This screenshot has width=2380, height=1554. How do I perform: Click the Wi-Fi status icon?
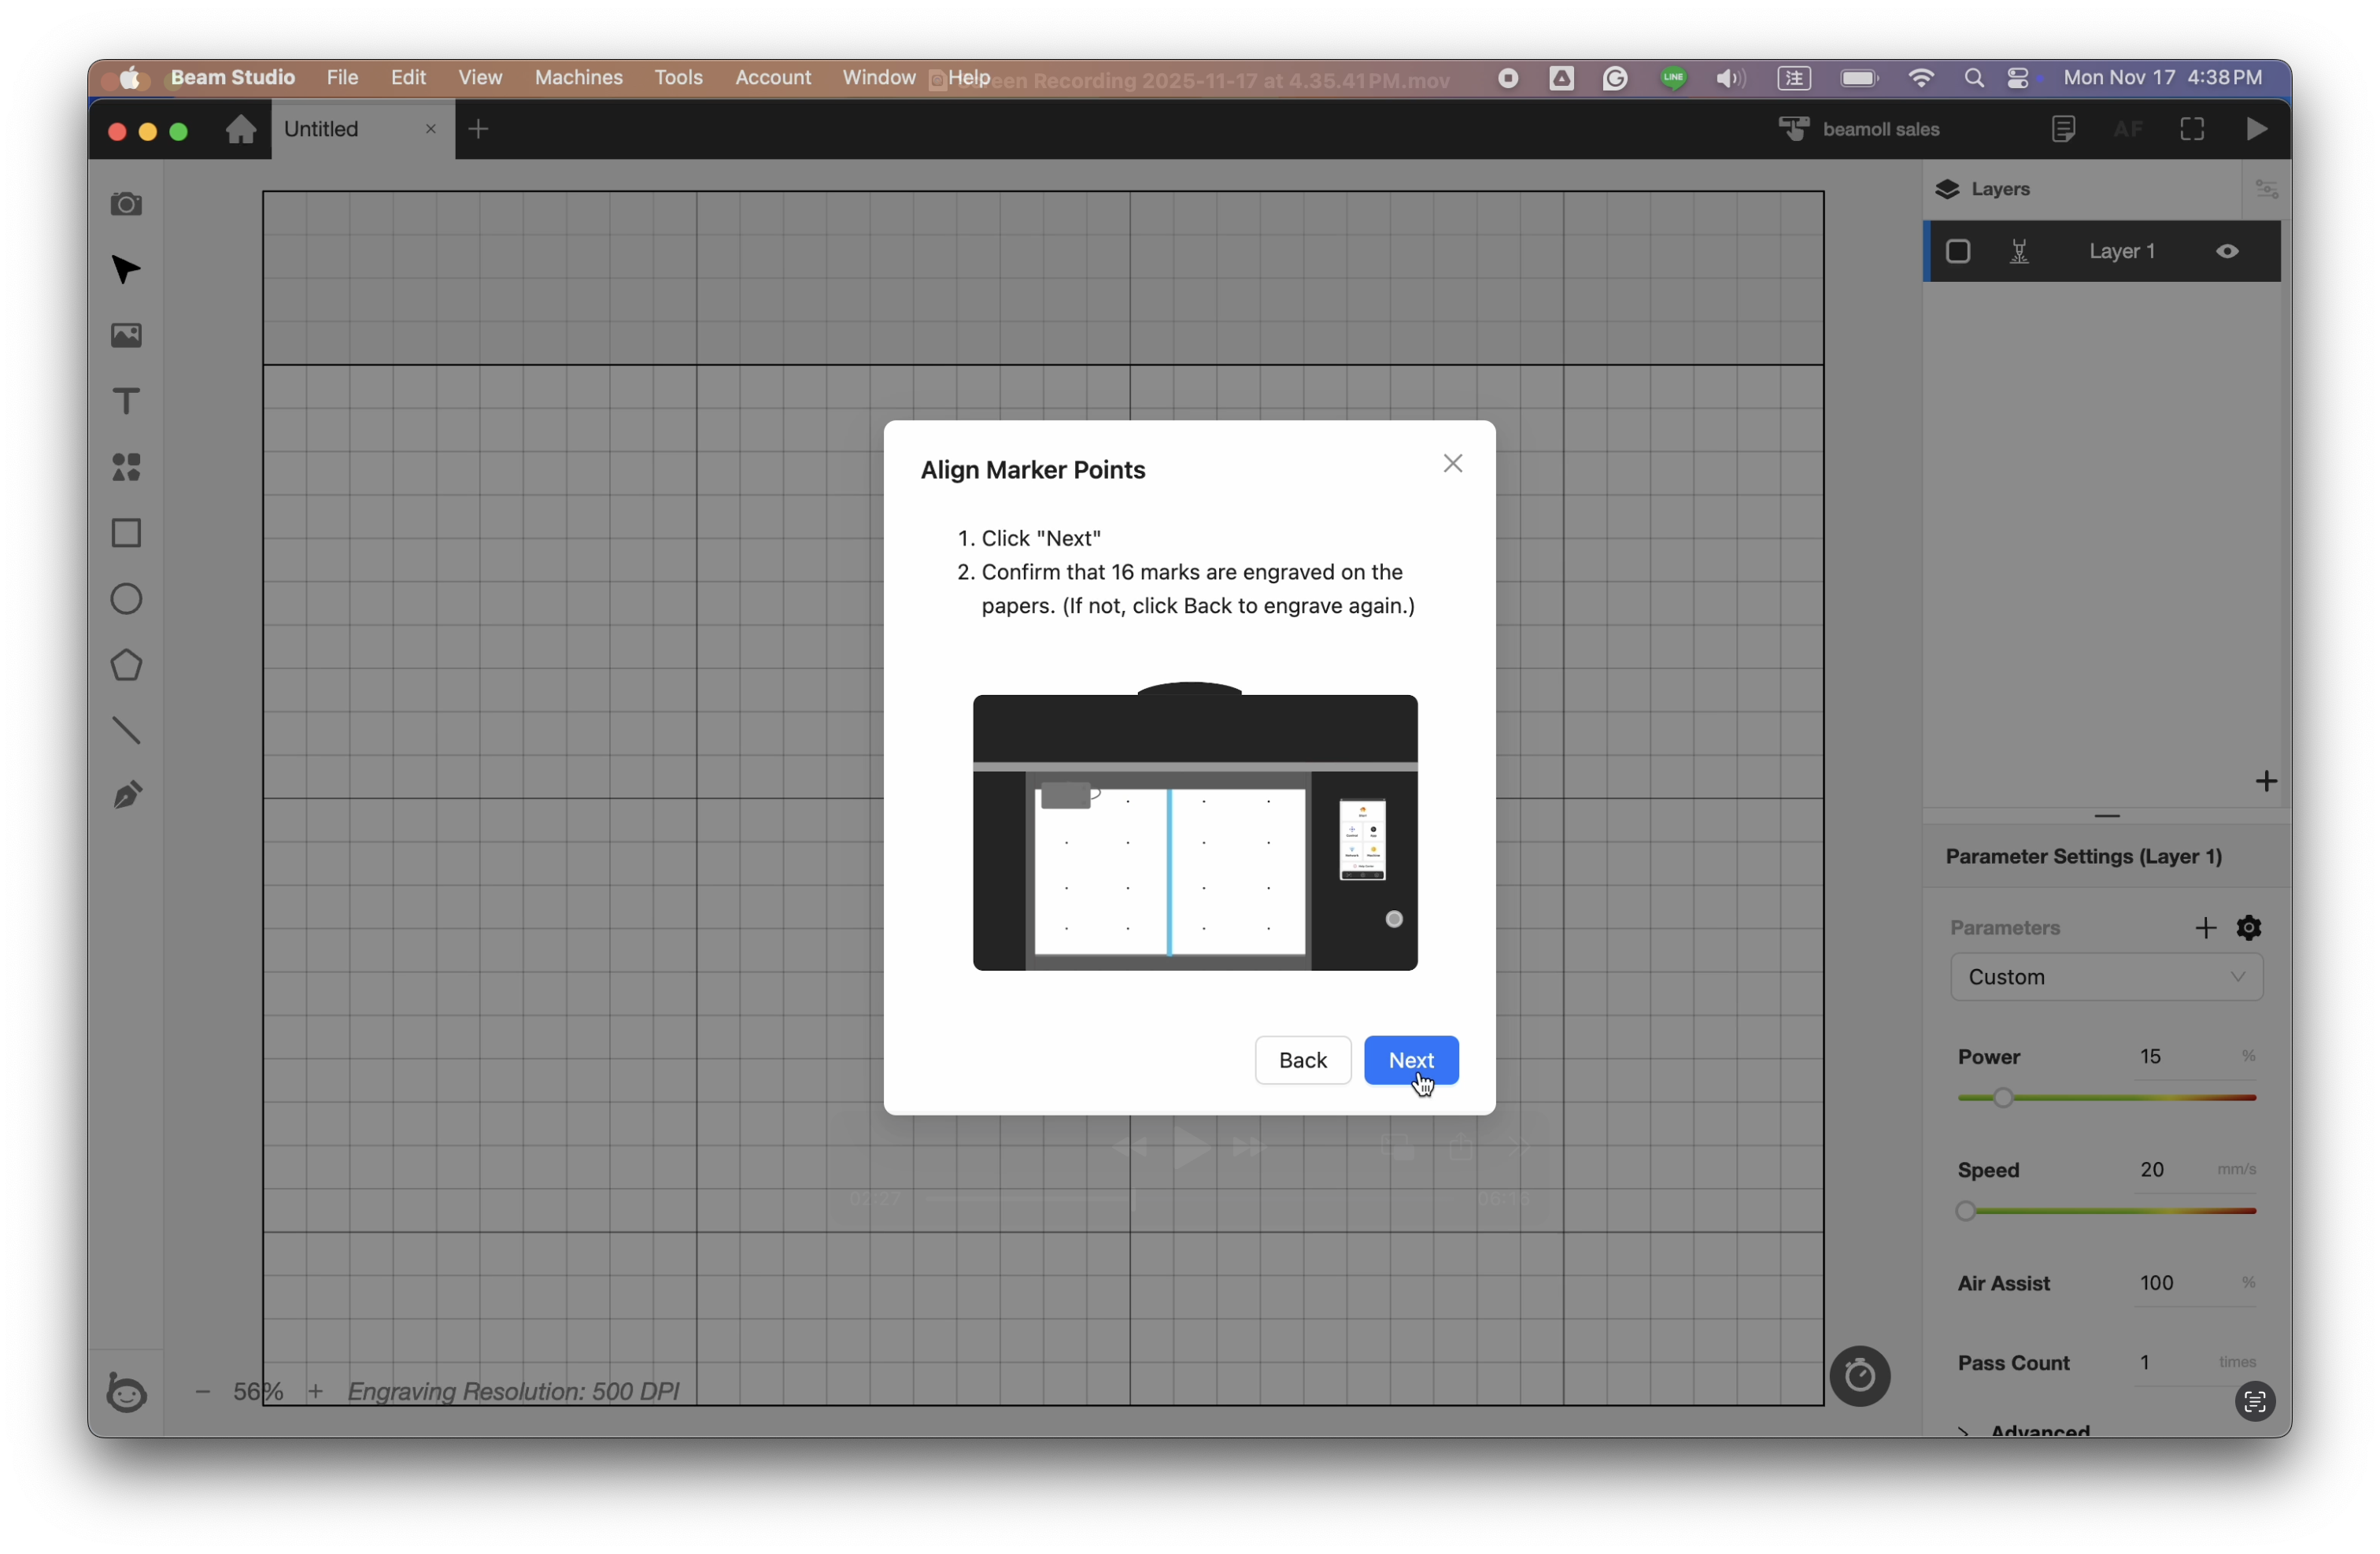tap(1920, 78)
